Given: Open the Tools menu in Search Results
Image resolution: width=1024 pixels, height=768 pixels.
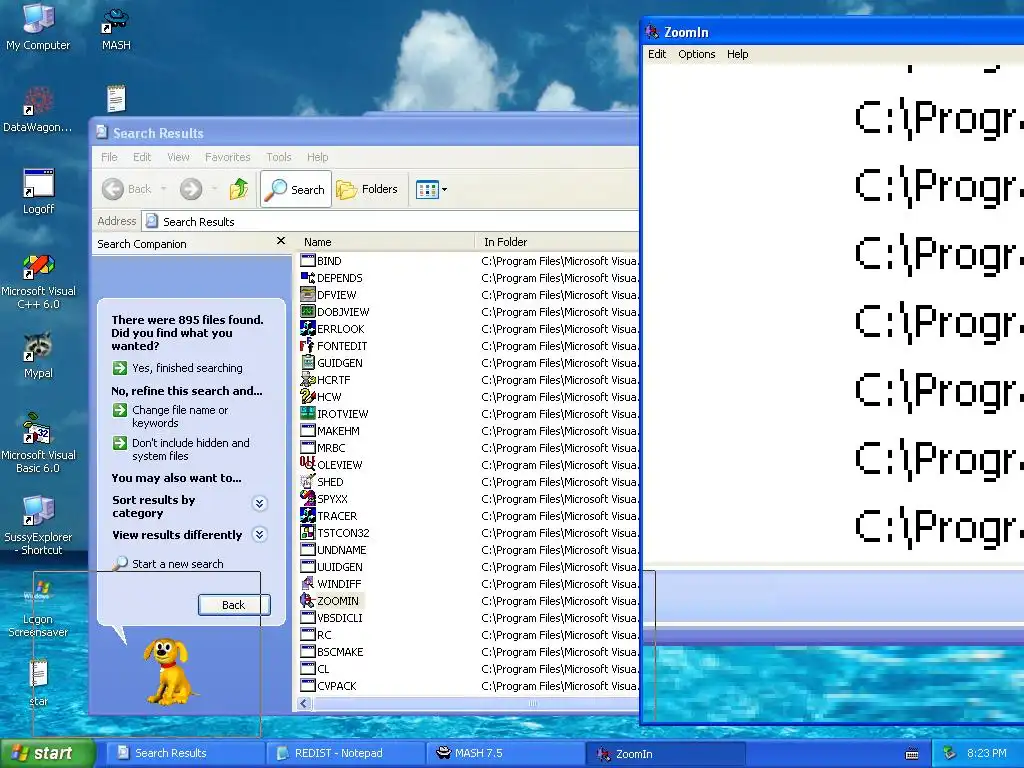Looking at the screenshot, I should [279, 157].
